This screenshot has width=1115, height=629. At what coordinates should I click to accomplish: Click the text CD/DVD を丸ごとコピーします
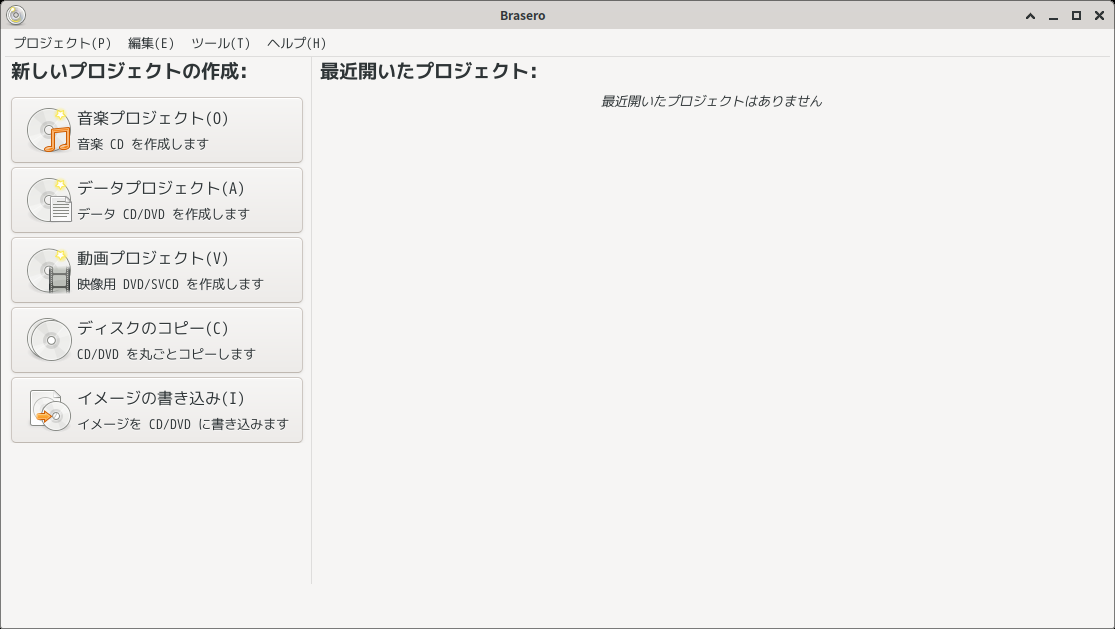[166, 354]
